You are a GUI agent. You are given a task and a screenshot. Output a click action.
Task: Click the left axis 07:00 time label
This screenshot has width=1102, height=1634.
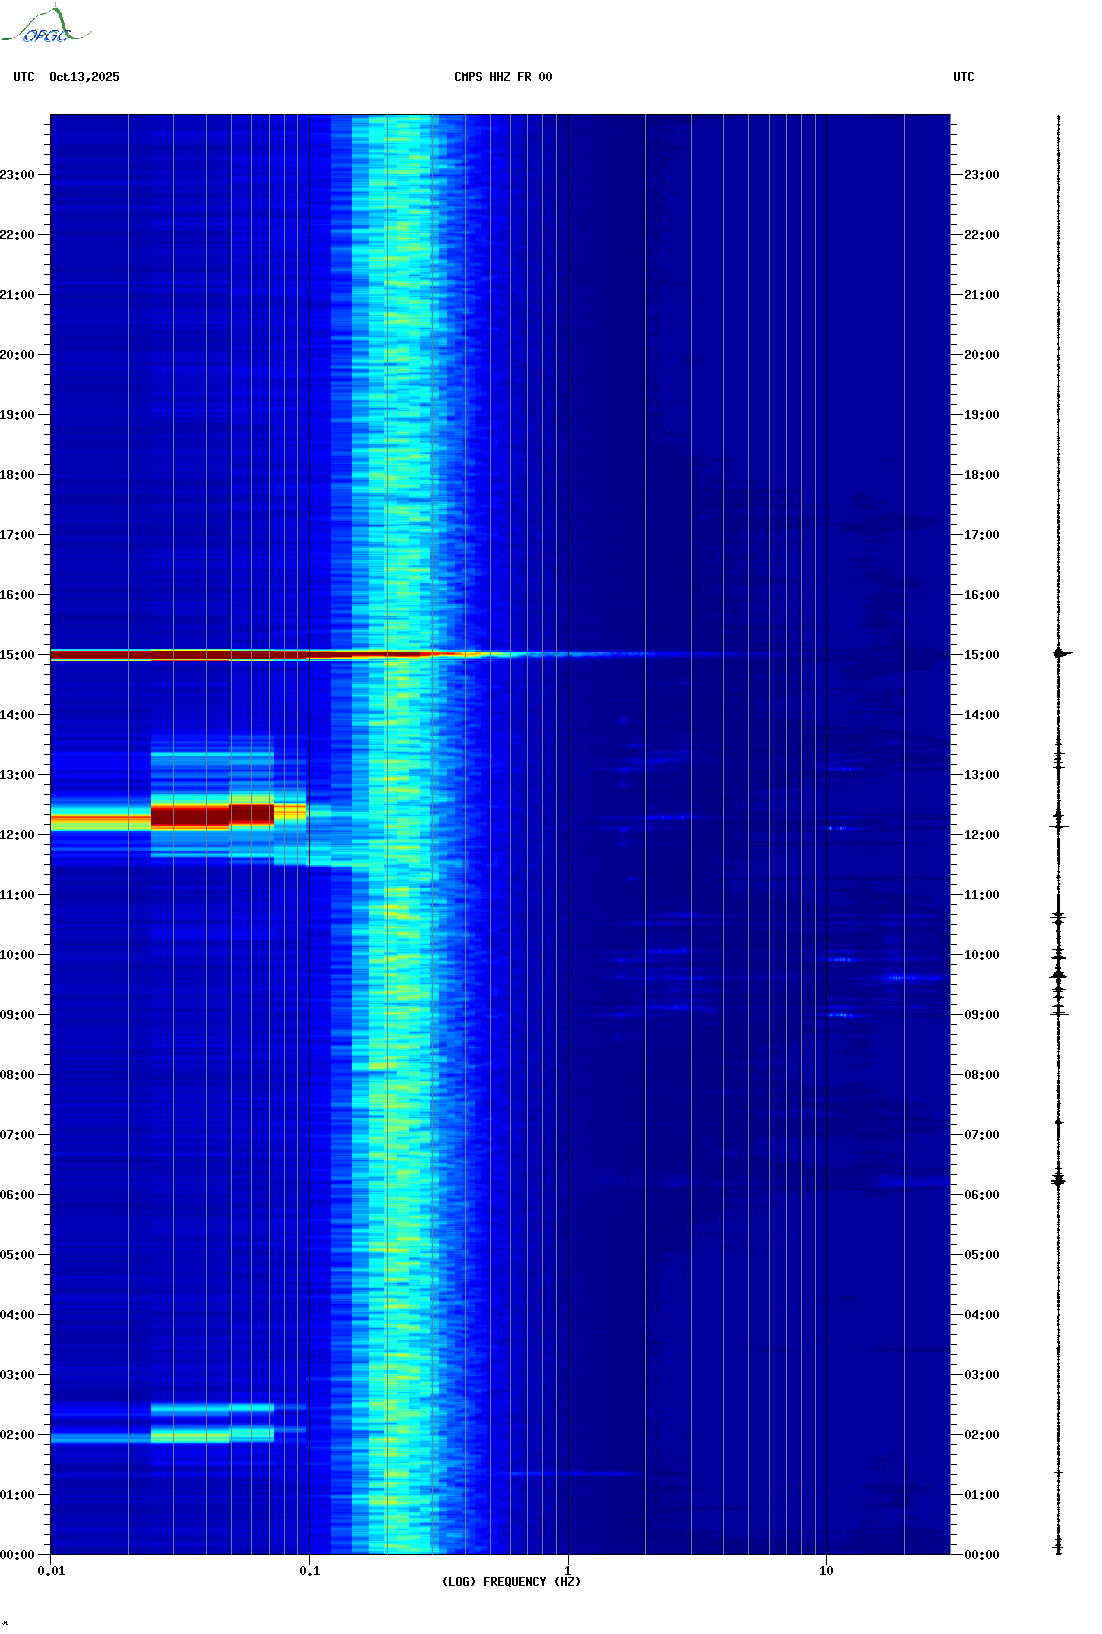[17, 1135]
